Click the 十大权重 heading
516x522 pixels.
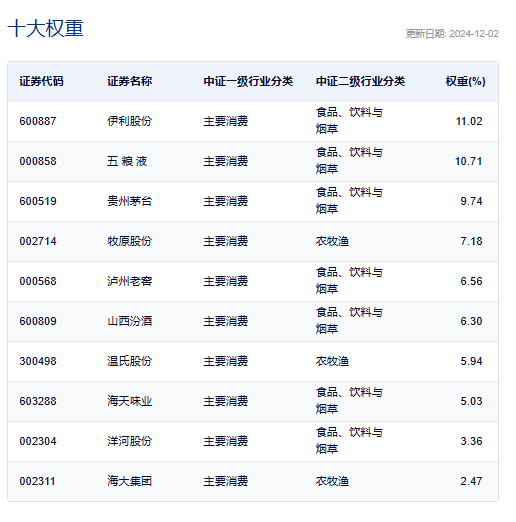click(45, 28)
